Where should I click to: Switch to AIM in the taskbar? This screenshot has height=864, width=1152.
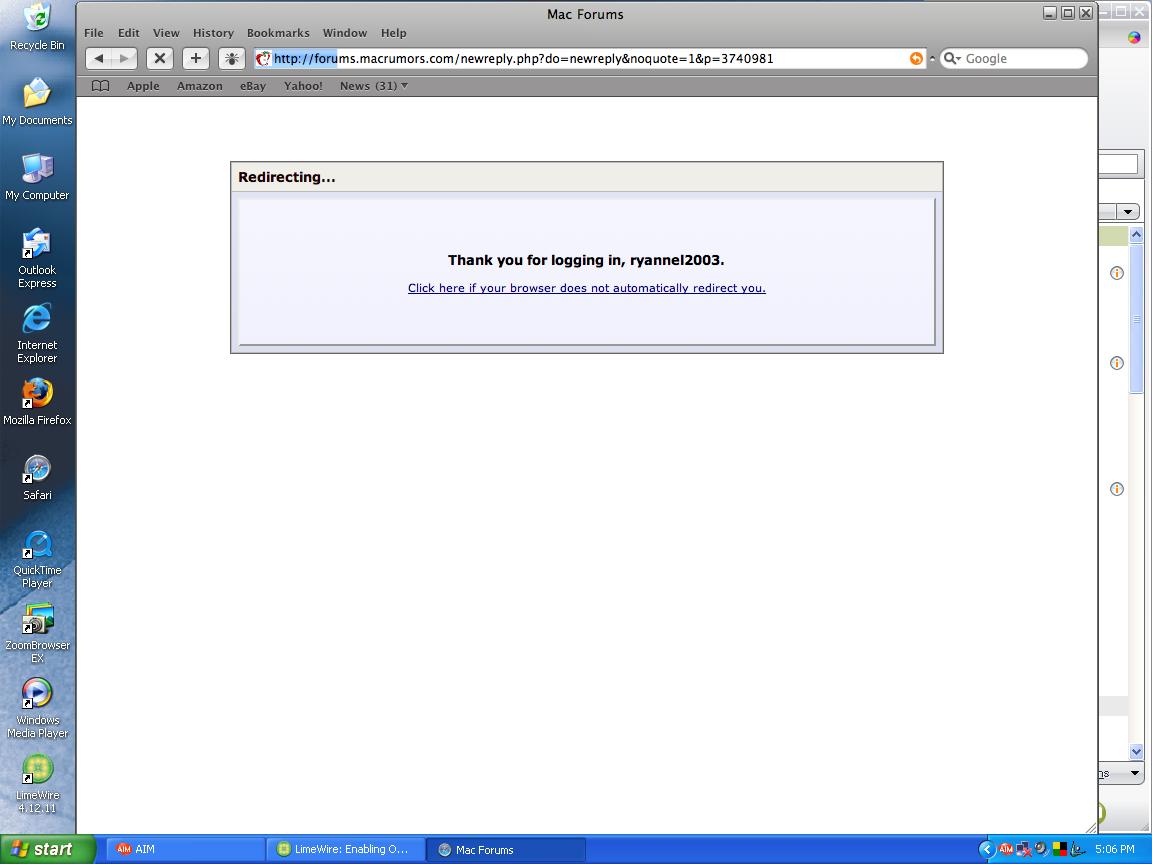(187, 849)
